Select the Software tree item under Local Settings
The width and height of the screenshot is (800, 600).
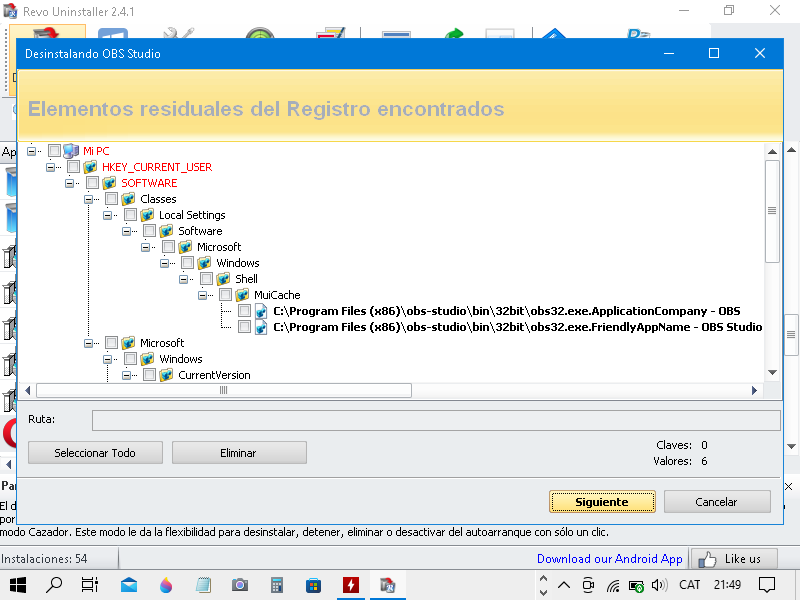coord(200,231)
